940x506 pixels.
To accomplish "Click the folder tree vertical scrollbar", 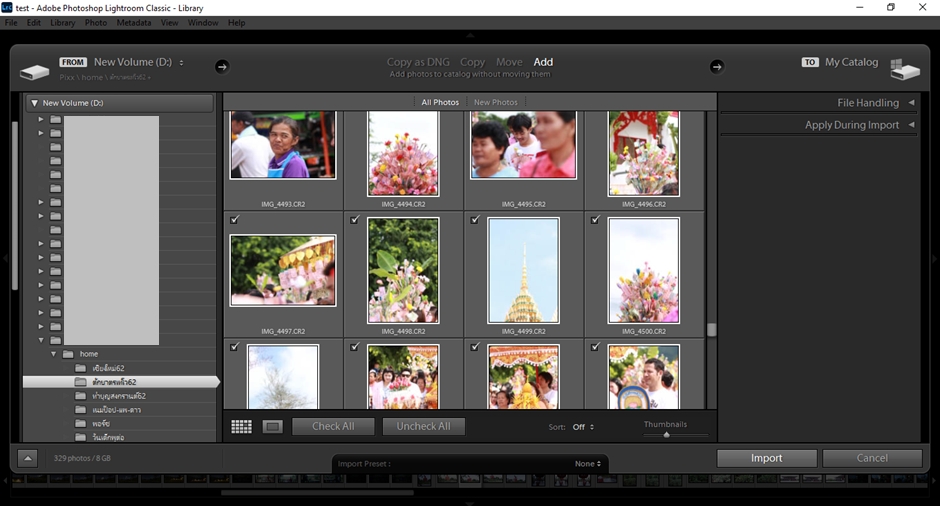I will [15, 207].
